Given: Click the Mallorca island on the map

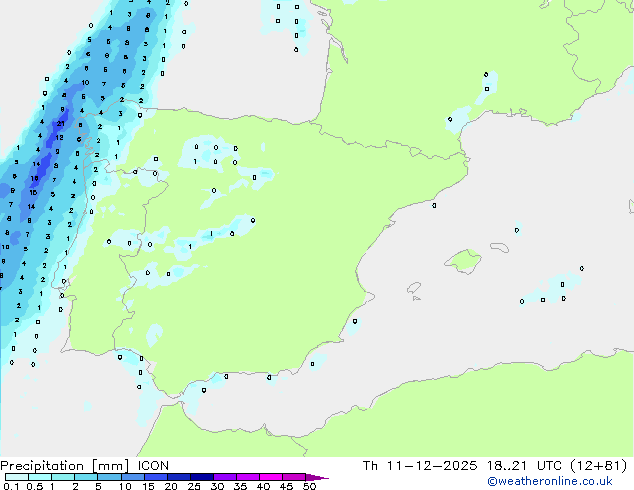Looking at the screenshot, I should (x=463, y=262).
